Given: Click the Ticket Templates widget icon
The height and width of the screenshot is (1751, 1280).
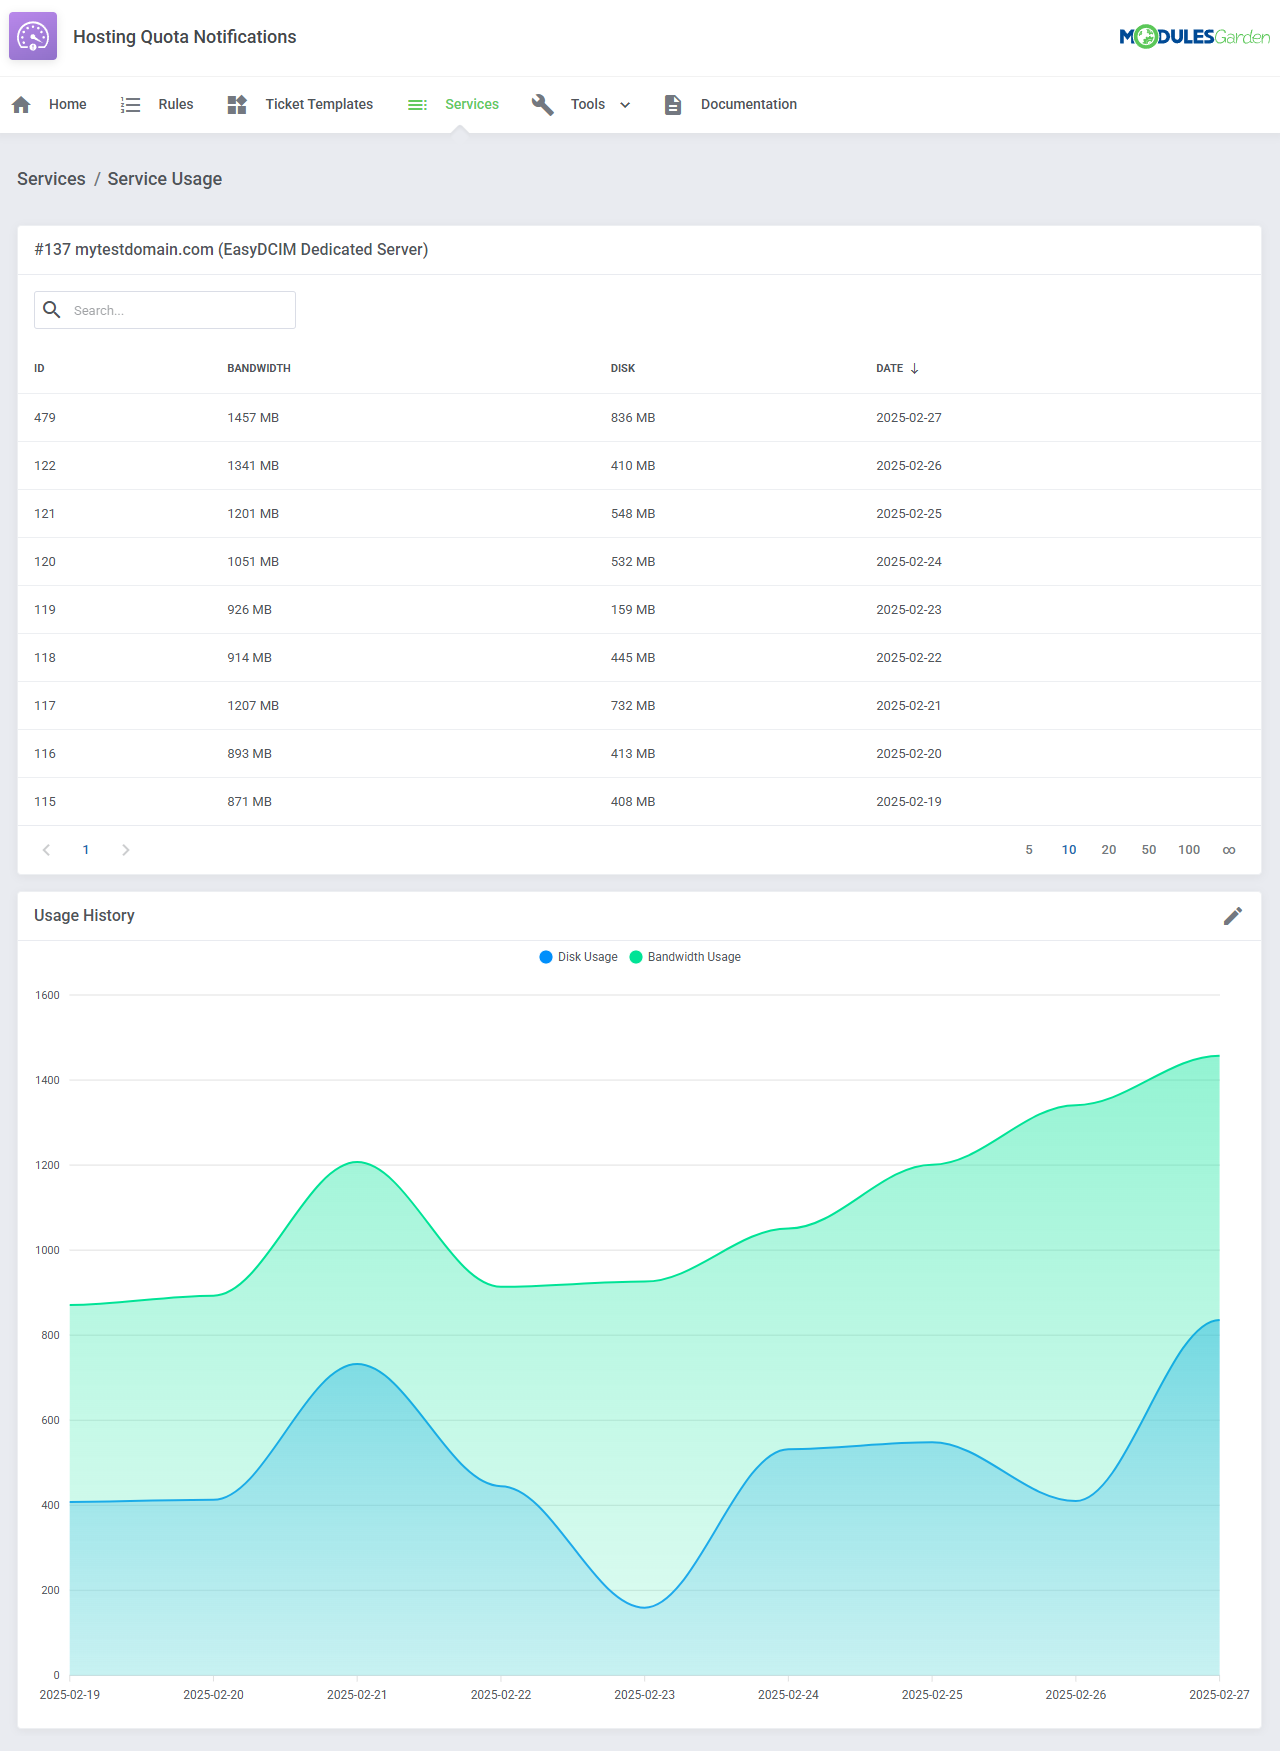Looking at the screenshot, I should (237, 105).
